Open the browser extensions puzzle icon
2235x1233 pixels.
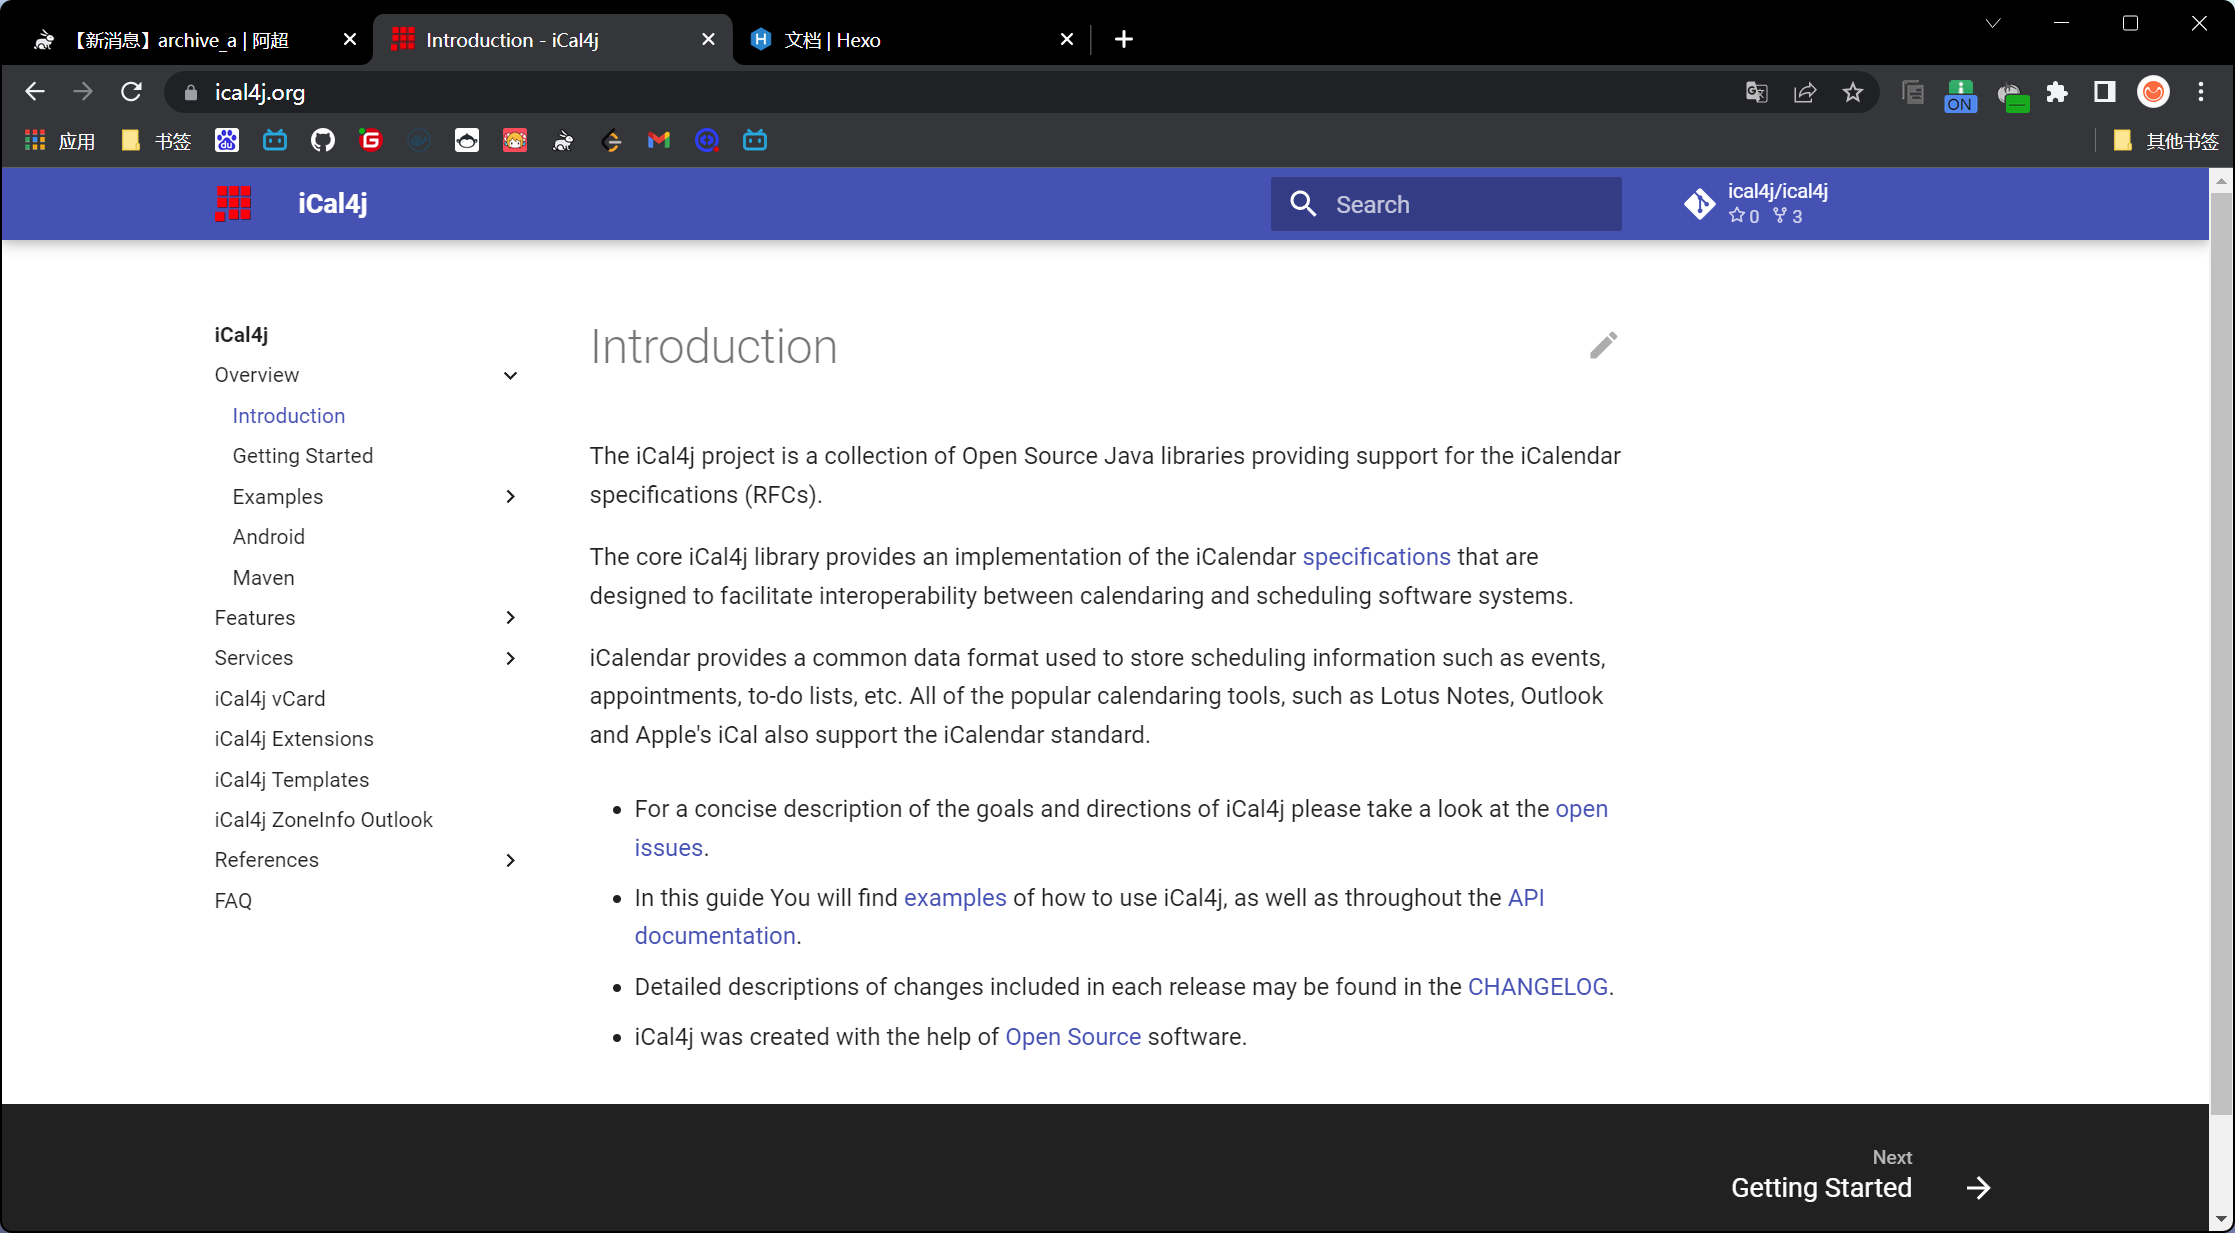click(2057, 92)
